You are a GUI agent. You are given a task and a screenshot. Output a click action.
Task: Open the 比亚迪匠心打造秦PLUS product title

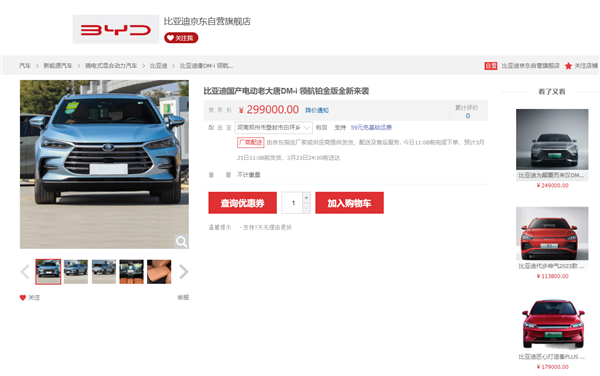(552, 357)
